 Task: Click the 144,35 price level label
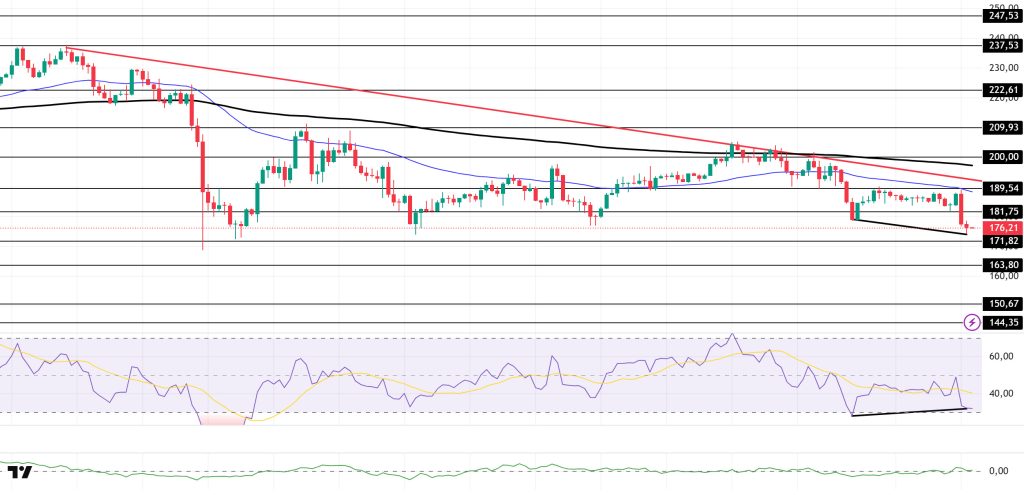coord(1000,323)
